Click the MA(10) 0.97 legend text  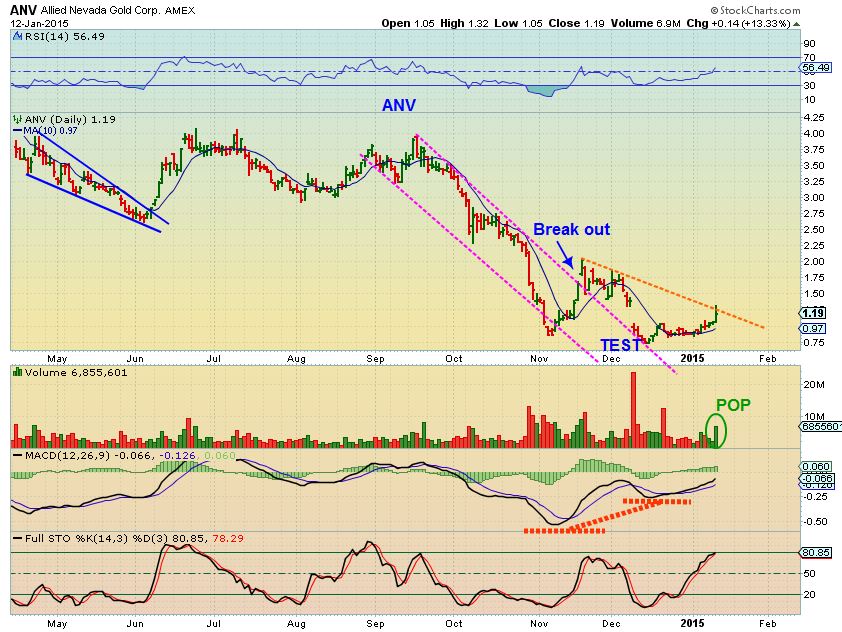[50, 130]
